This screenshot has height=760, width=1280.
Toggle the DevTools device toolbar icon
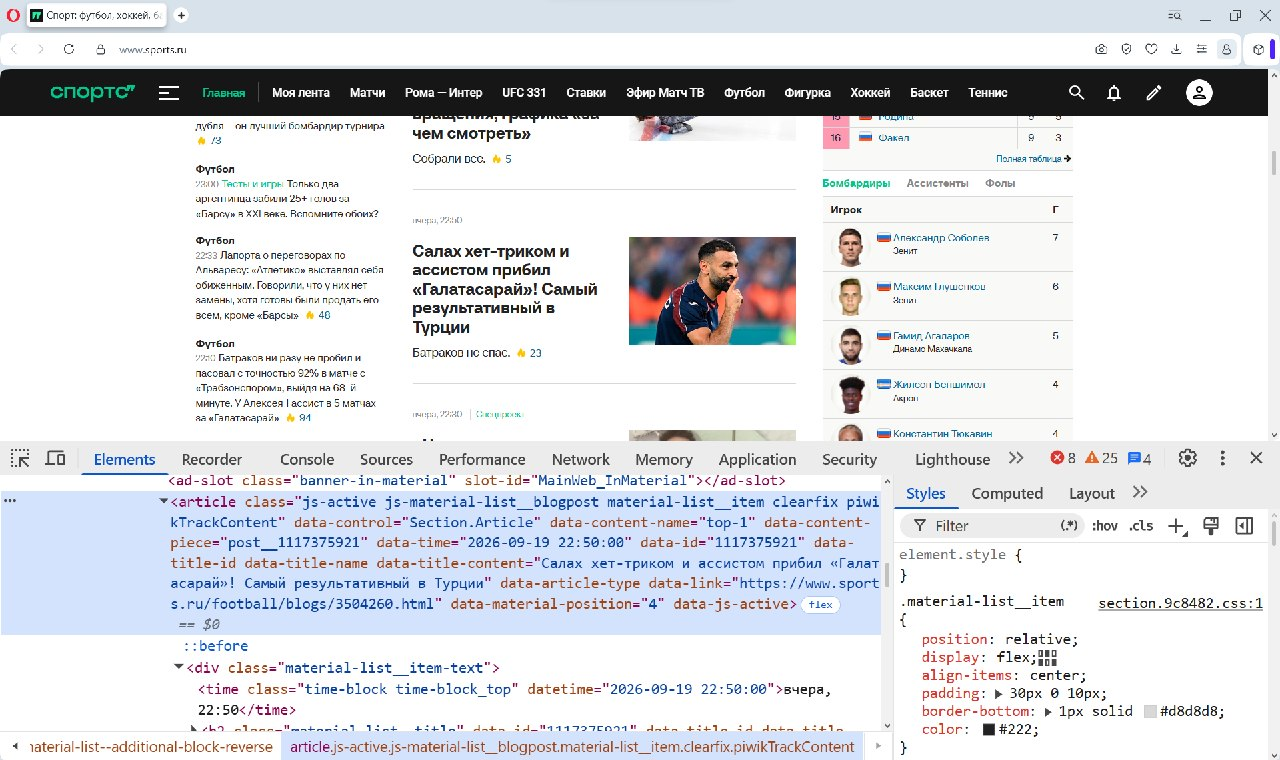(56, 458)
